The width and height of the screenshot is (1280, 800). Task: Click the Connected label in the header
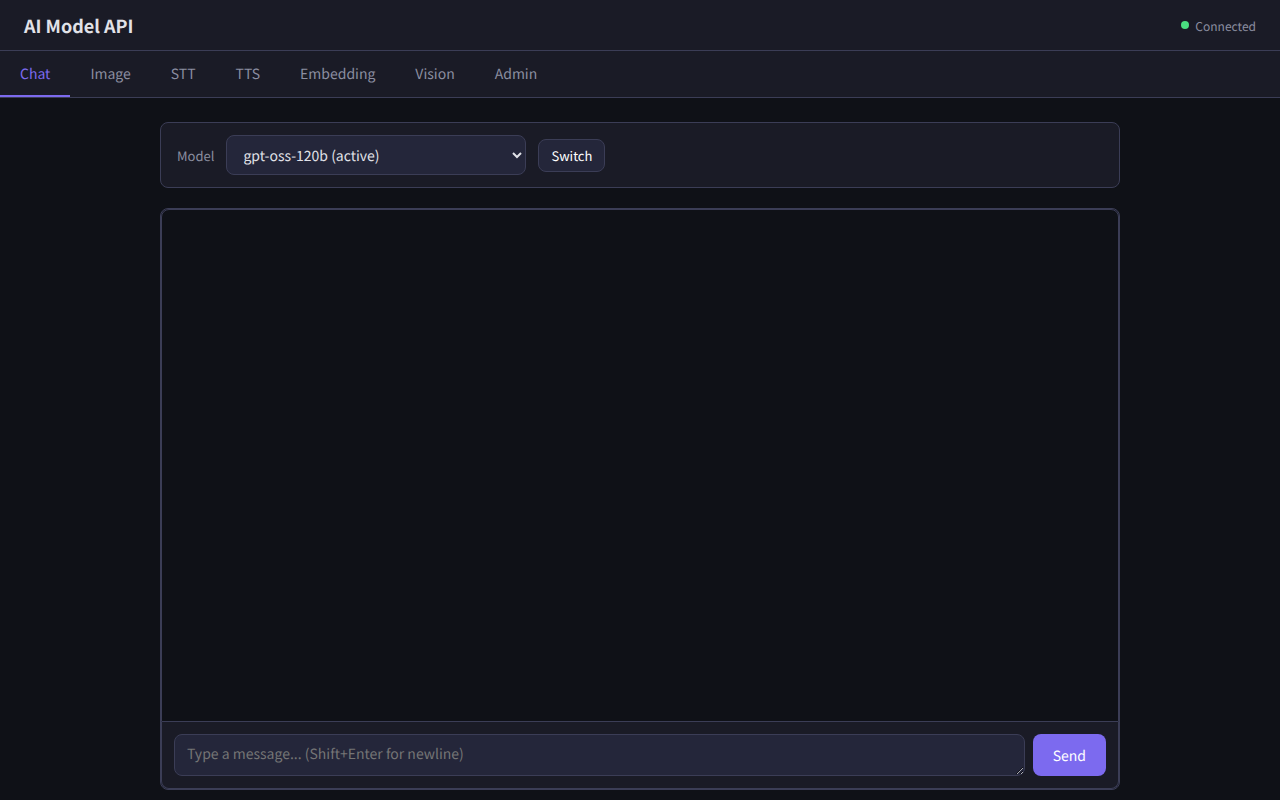pos(1225,26)
